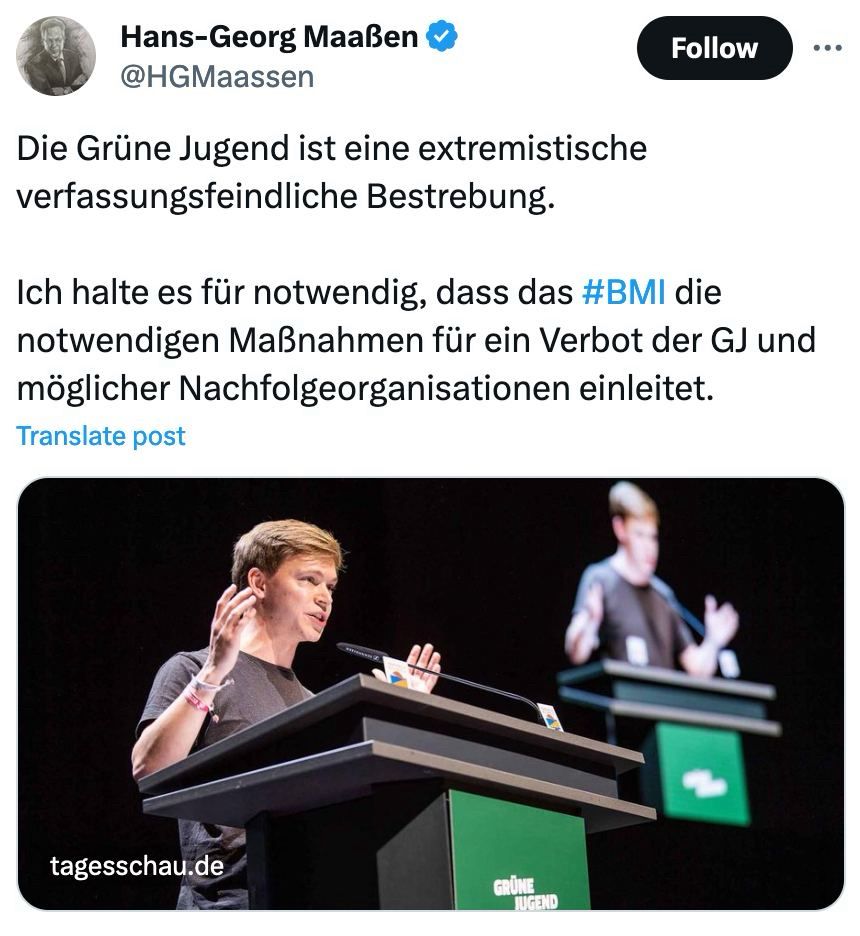Viewport: 860px width, 936px height.
Task: Click the word Nachfolgeorganisationen in the post
Action: (375, 389)
